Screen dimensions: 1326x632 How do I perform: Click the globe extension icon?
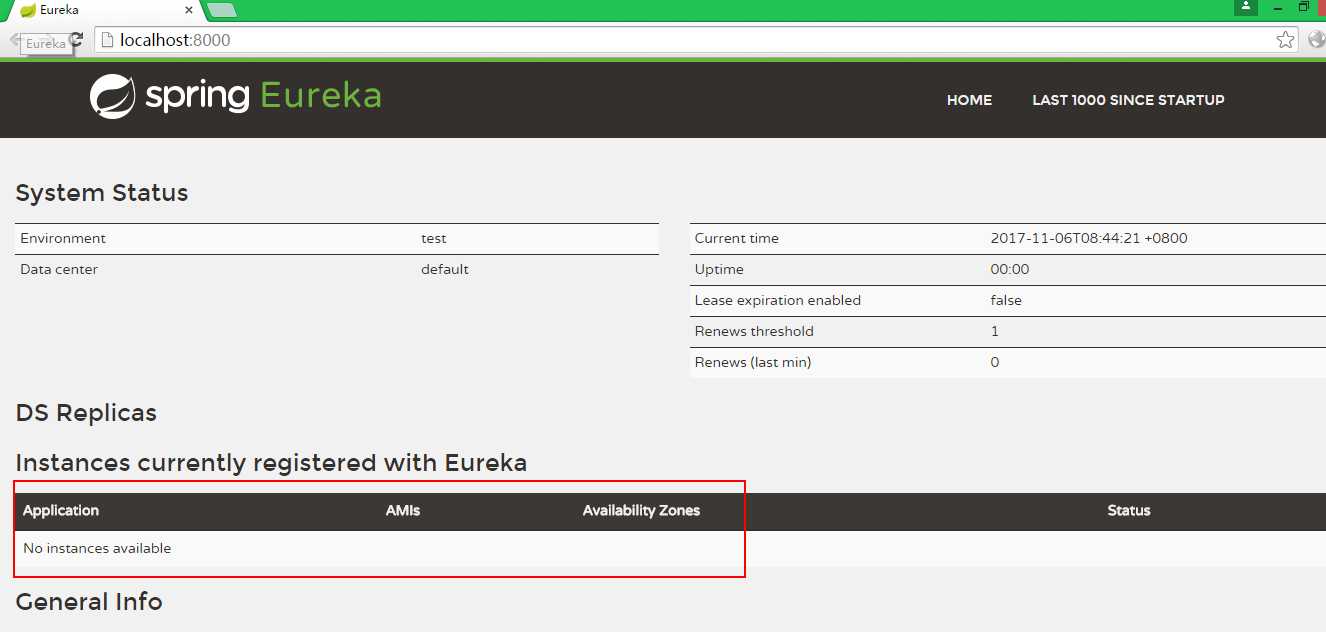[1316, 40]
